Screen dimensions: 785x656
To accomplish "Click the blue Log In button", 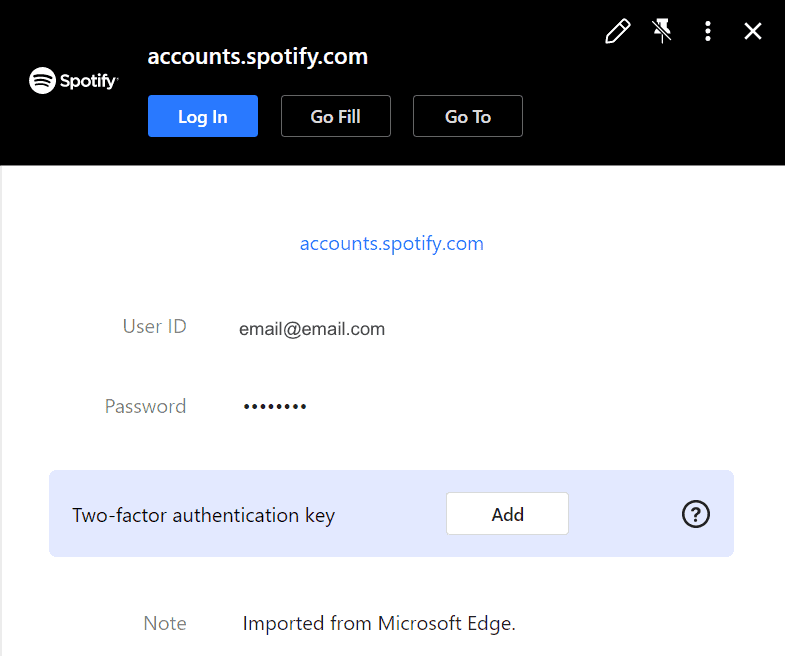I will click(x=203, y=116).
